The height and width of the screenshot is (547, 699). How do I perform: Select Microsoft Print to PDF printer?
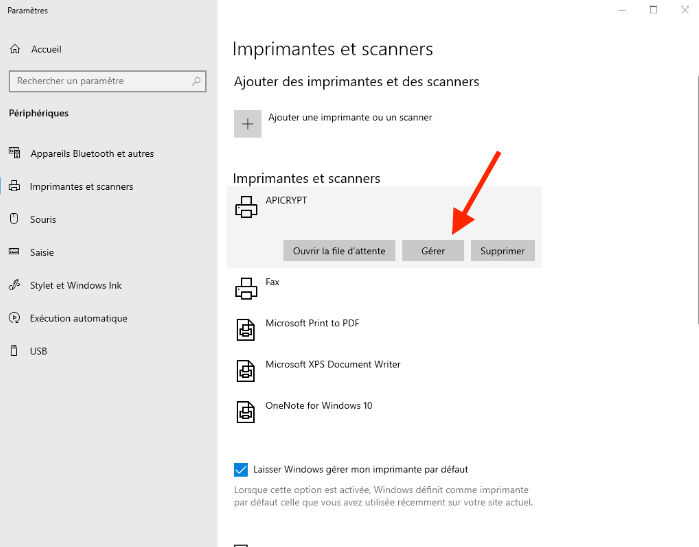384,330
